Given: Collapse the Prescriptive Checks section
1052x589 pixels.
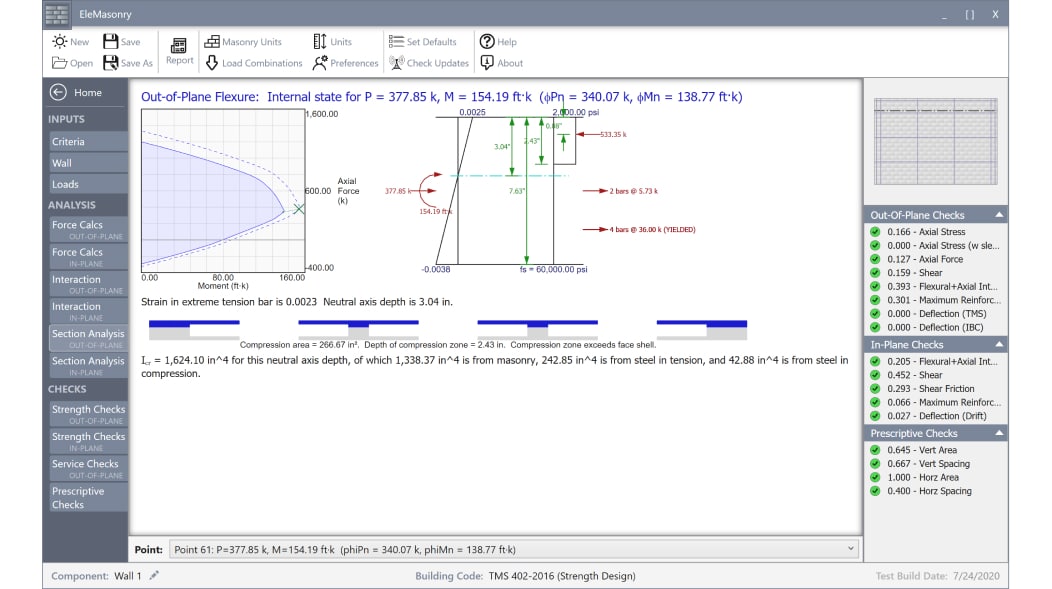Looking at the screenshot, I should [997, 433].
